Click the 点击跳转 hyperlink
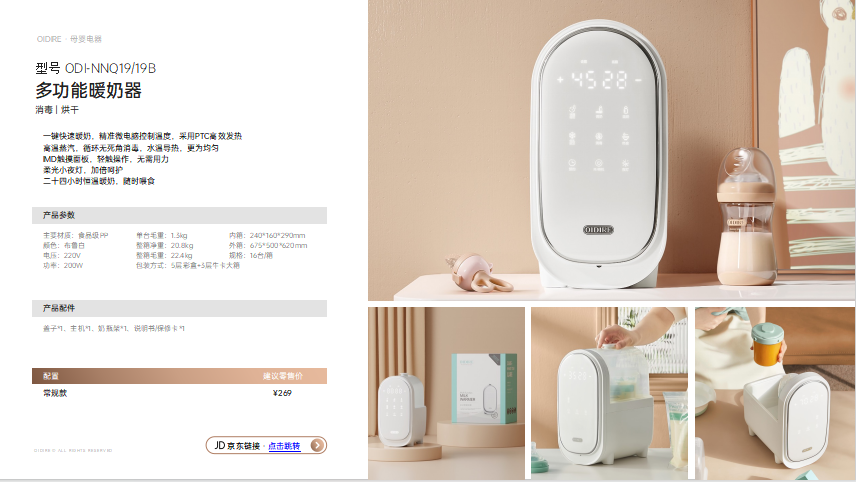 tap(284, 446)
